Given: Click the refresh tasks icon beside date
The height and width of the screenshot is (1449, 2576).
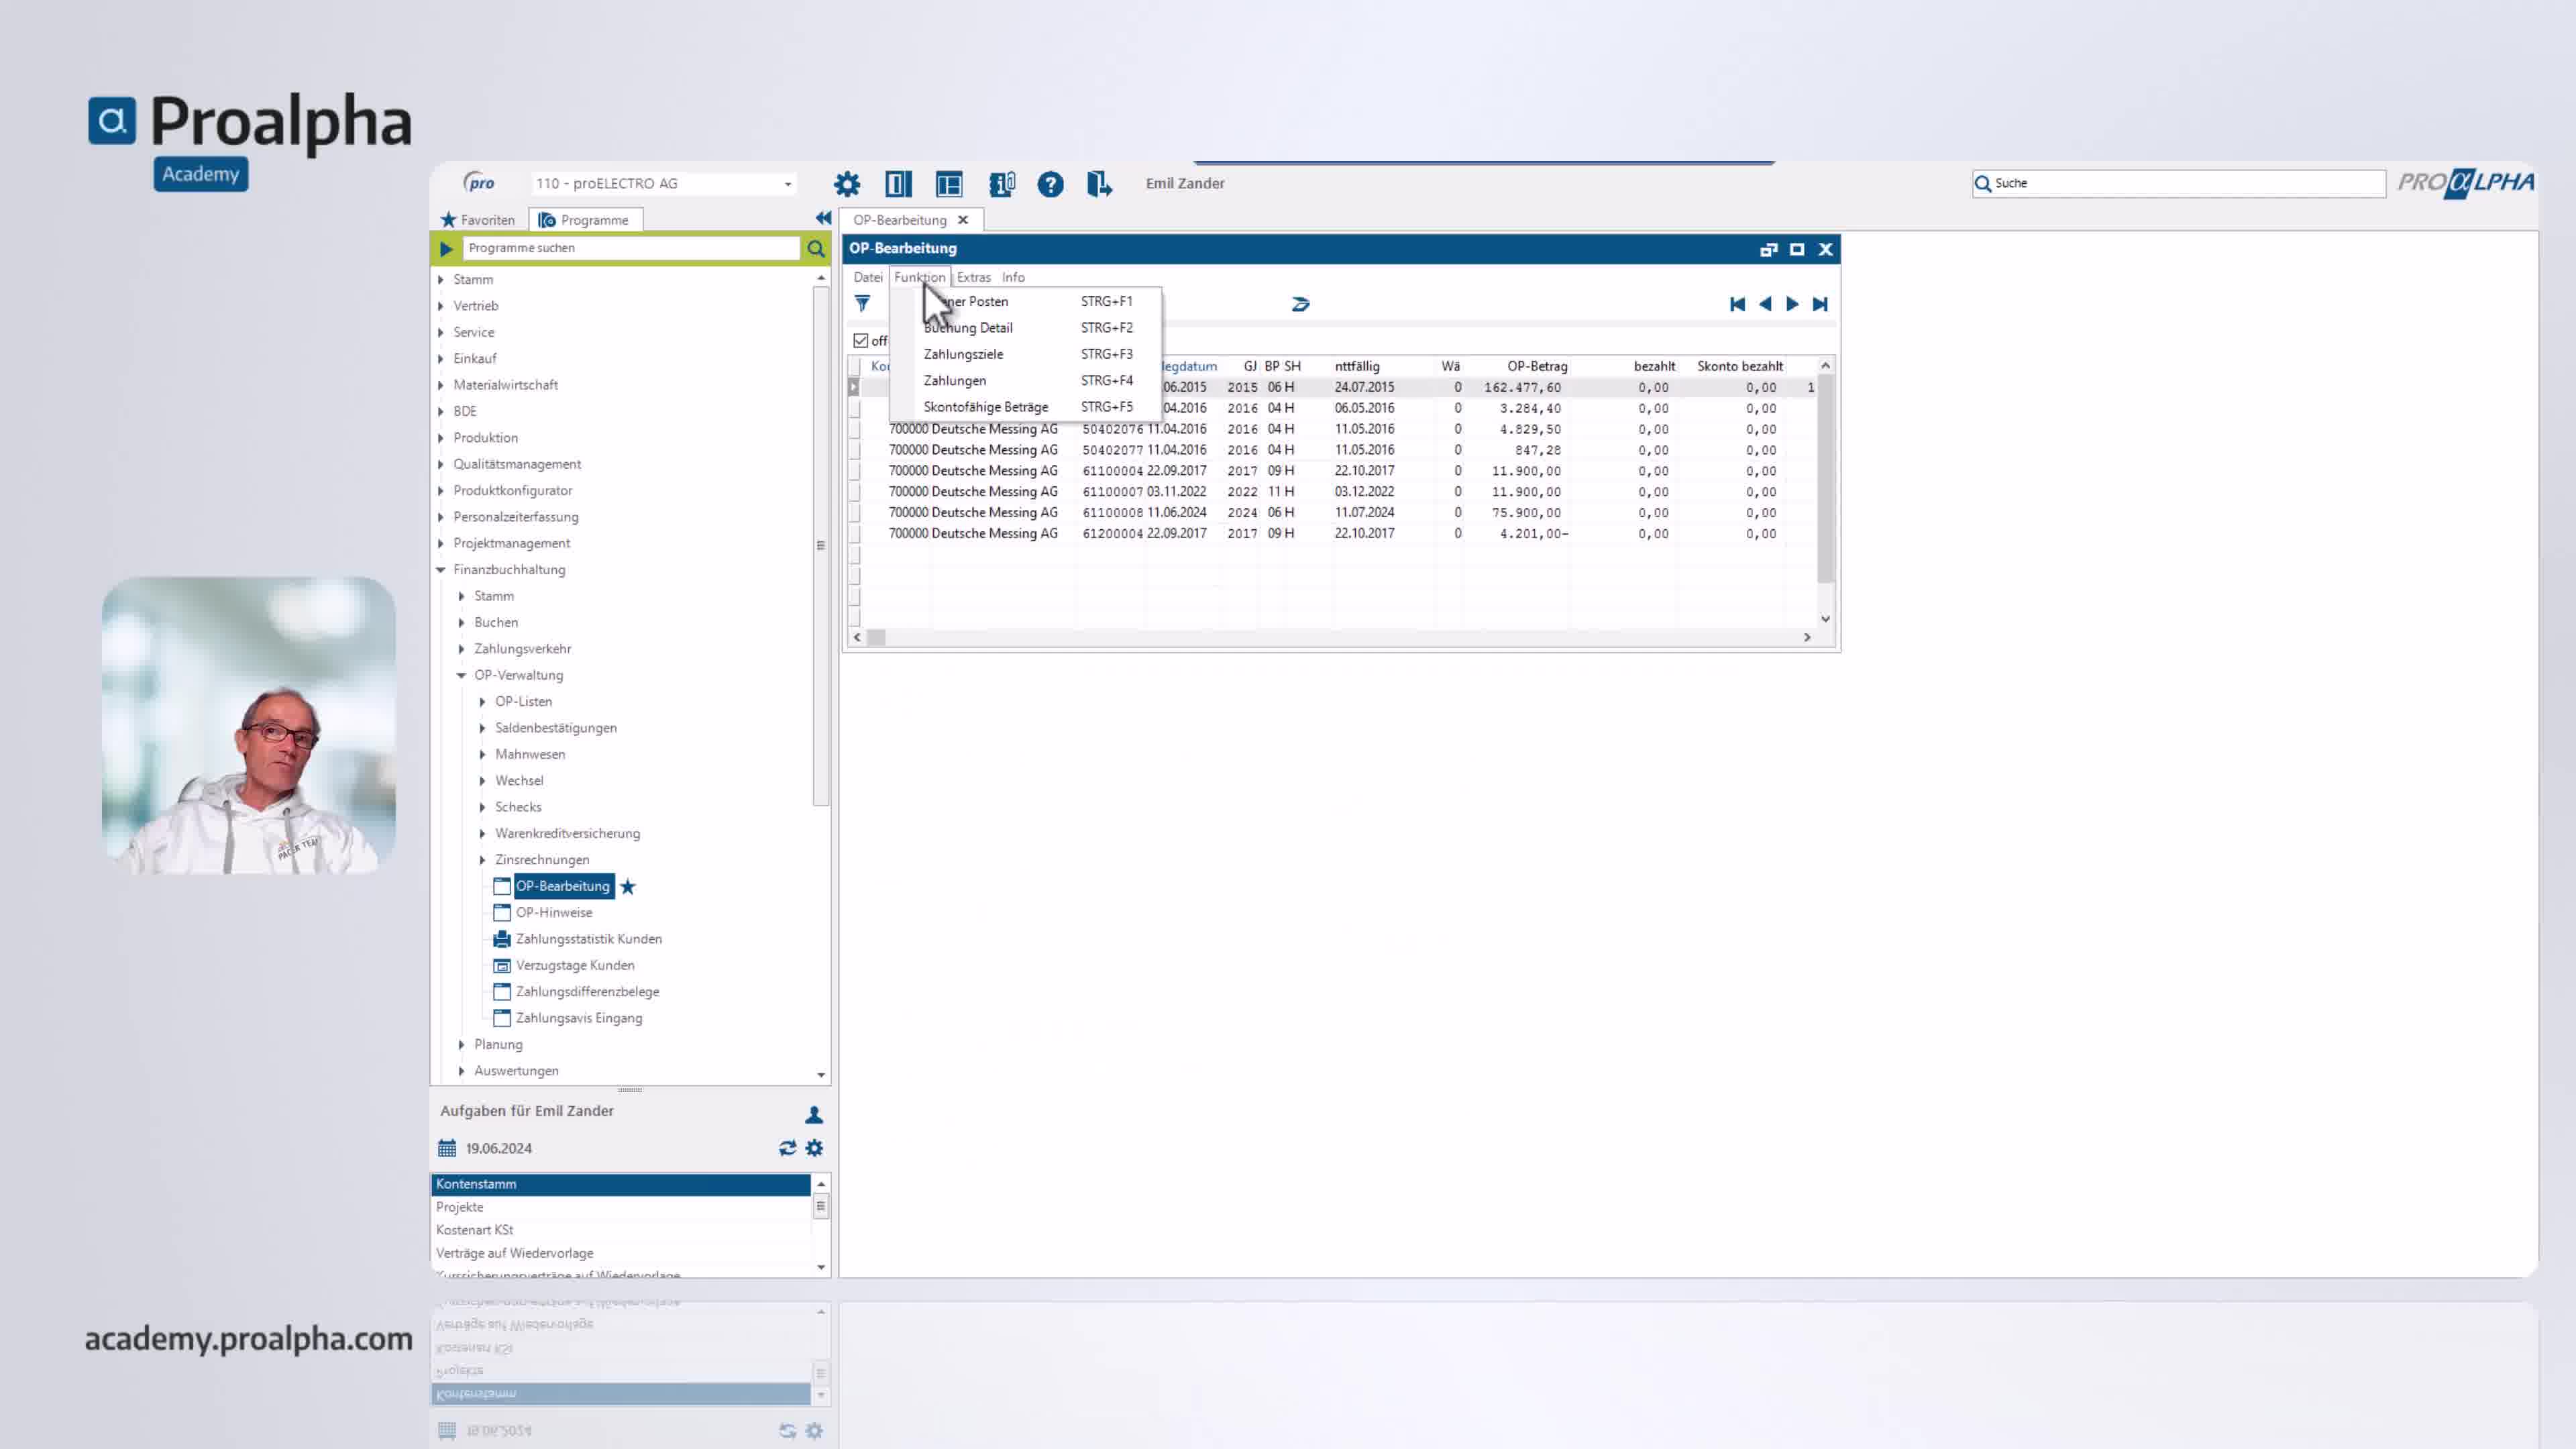Looking at the screenshot, I should (788, 1148).
